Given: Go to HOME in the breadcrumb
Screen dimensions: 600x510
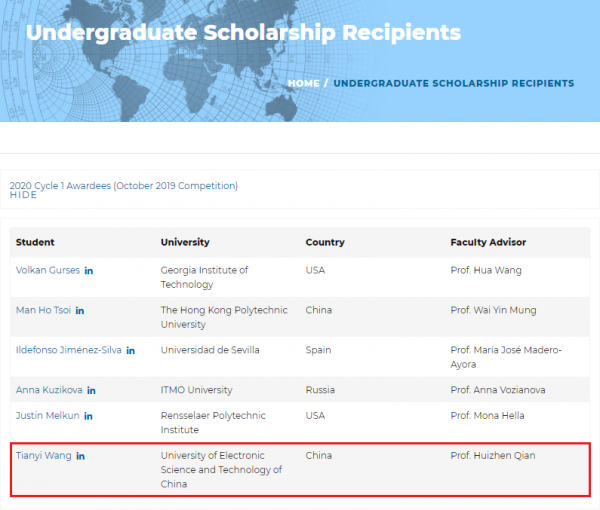Looking at the screenshot, I should coord(303,83).
